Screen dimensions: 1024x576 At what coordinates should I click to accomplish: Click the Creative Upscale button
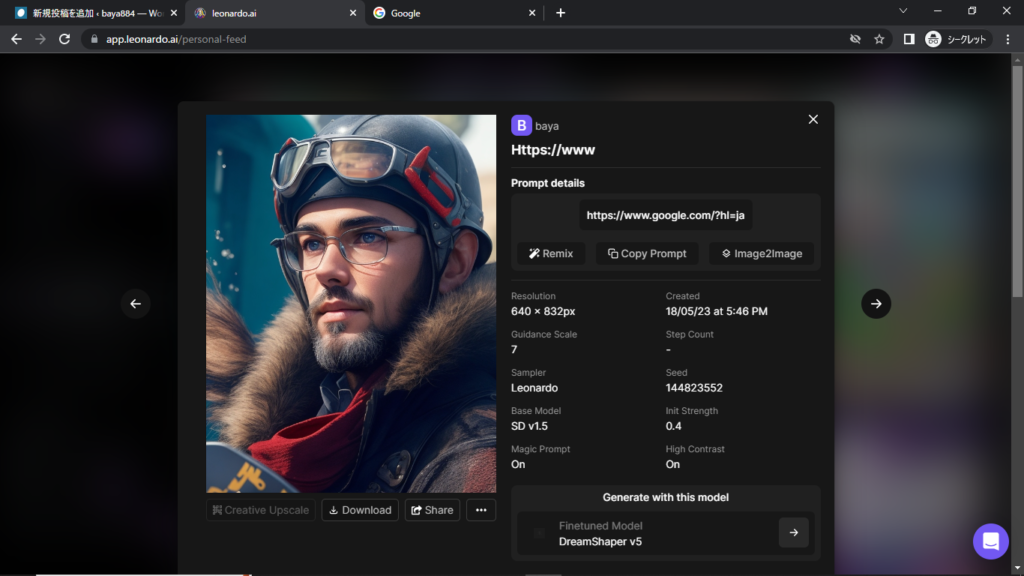[x=261, y=510]
